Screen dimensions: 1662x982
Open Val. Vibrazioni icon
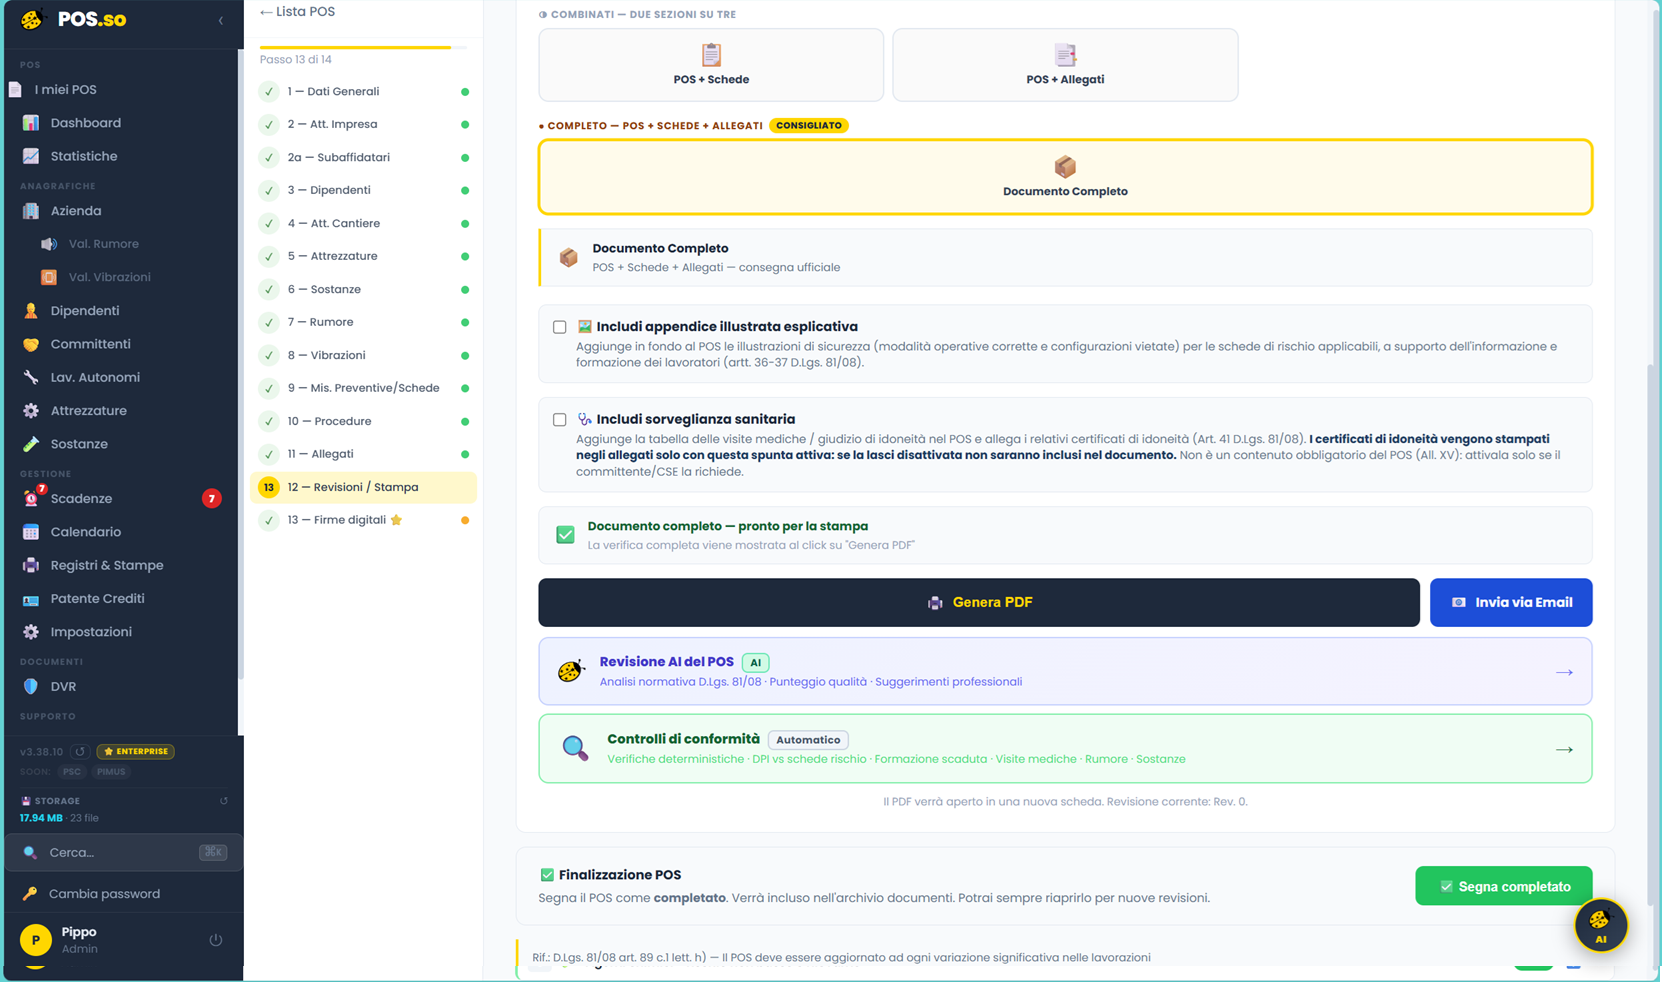coord(48,277)
